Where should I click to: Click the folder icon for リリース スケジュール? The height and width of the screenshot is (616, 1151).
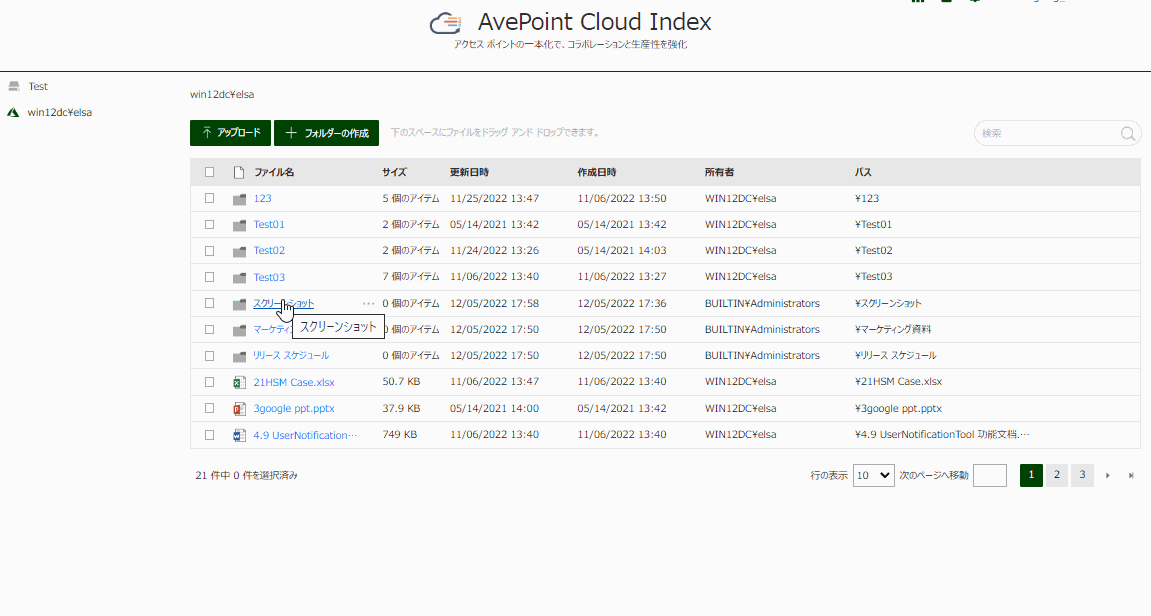pos(239,356)
